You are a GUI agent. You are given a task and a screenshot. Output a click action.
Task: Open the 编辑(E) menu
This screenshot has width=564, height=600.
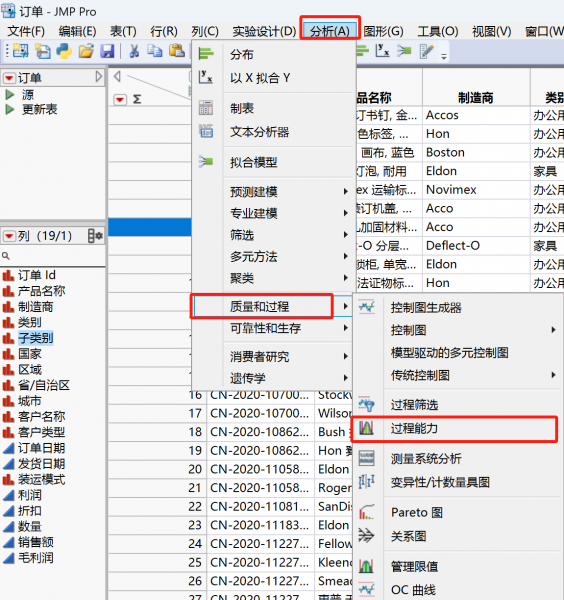tap(78, 31)
